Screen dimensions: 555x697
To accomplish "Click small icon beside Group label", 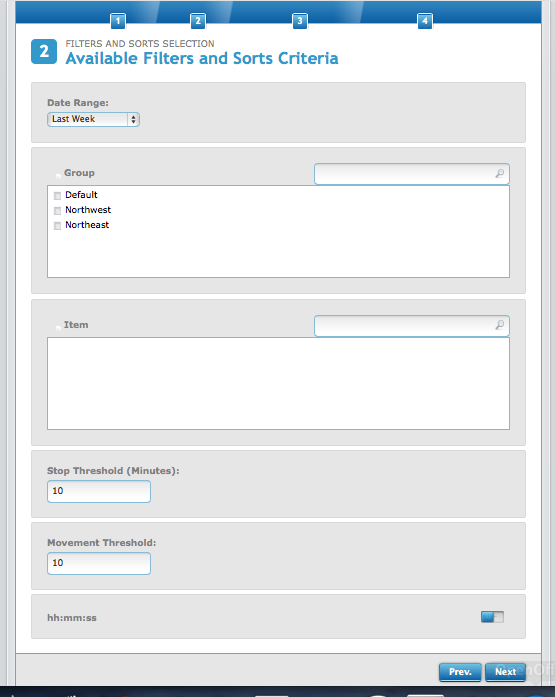I will tap(58, 176).
